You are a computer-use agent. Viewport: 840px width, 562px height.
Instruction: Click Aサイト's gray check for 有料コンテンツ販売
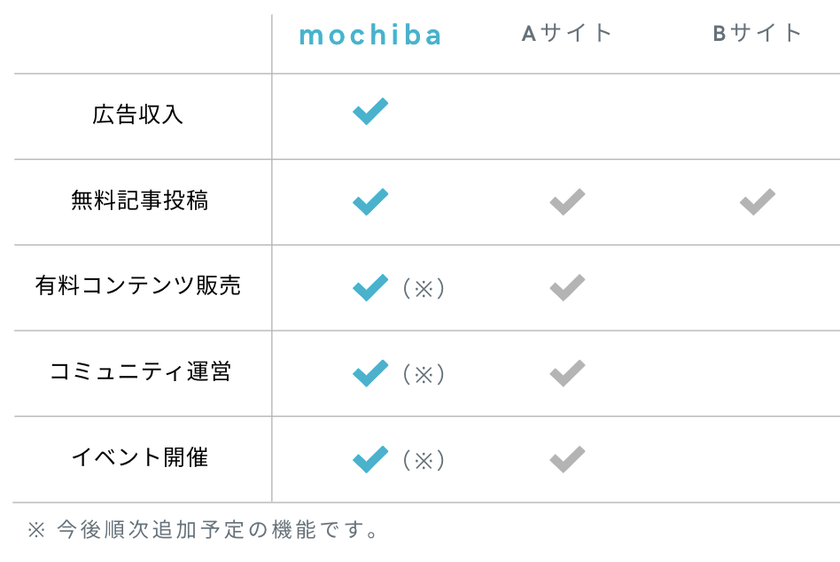click(567, 288)
